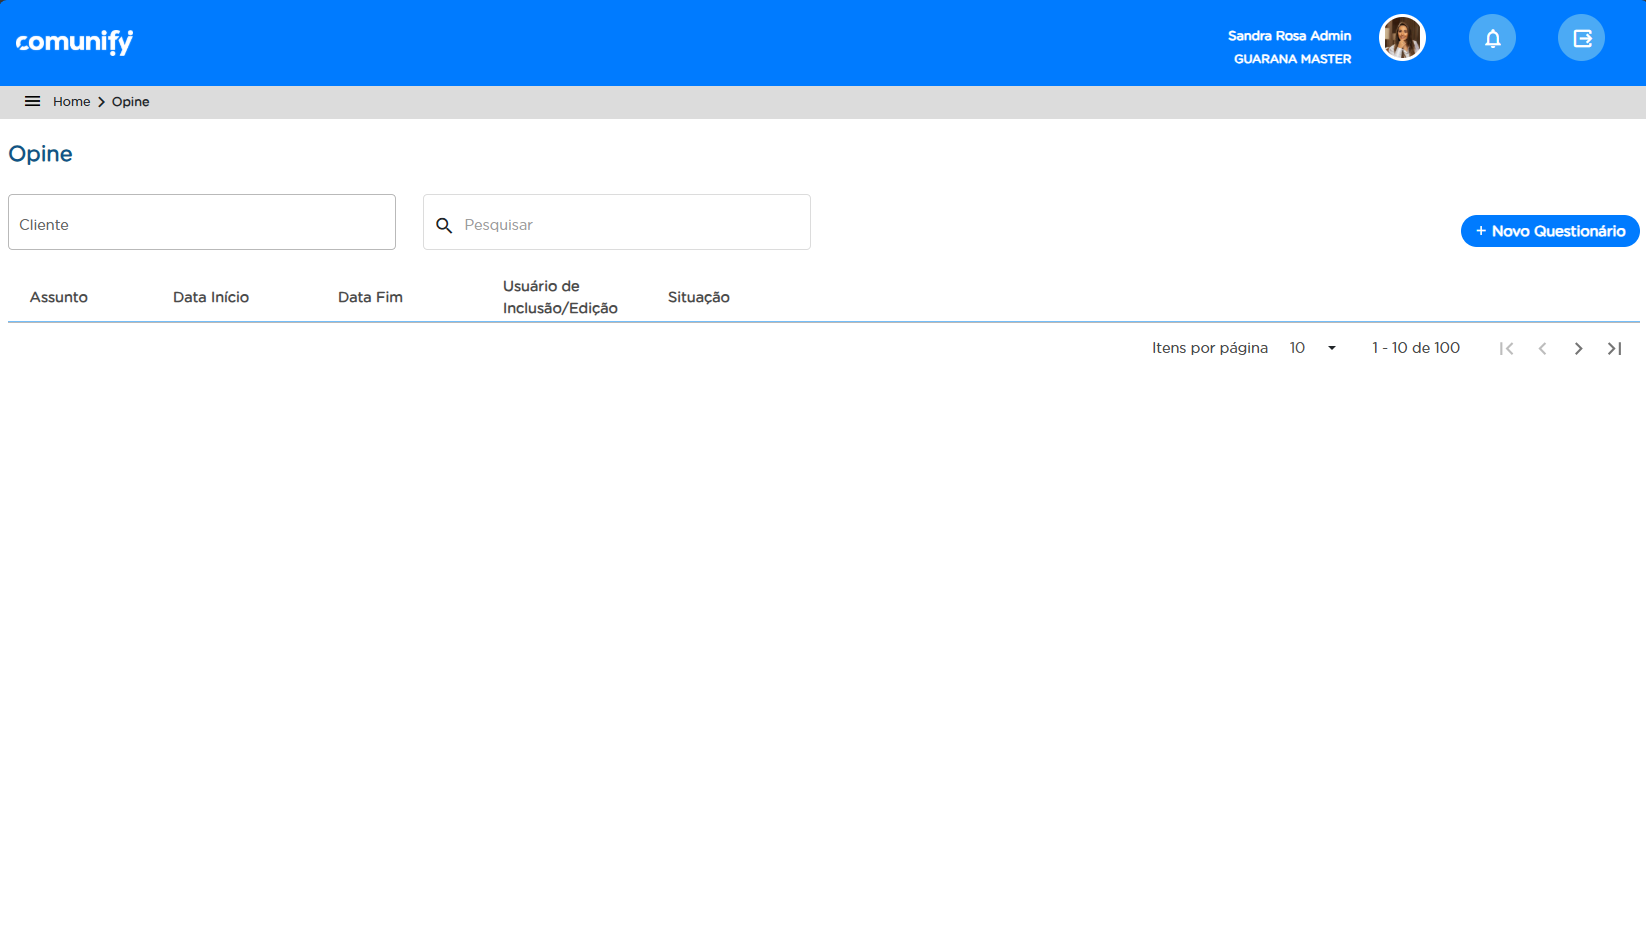Click the search magnifier icon

tap(444, 225)
